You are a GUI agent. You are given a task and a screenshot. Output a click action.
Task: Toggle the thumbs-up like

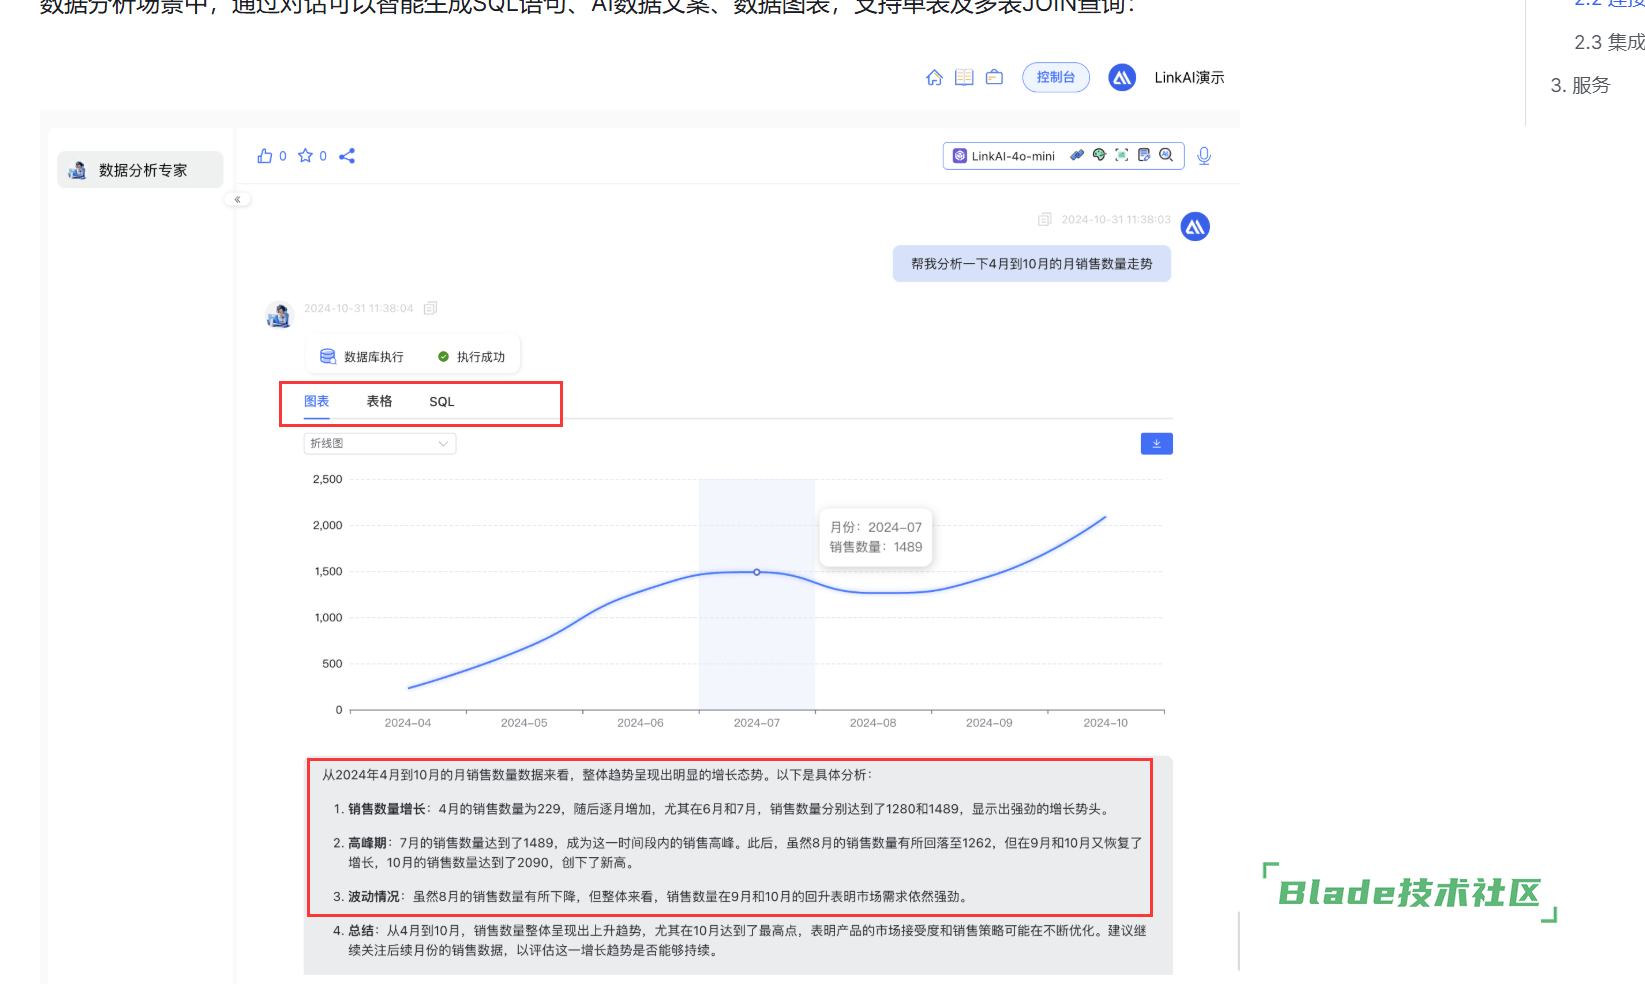(265, 156)
